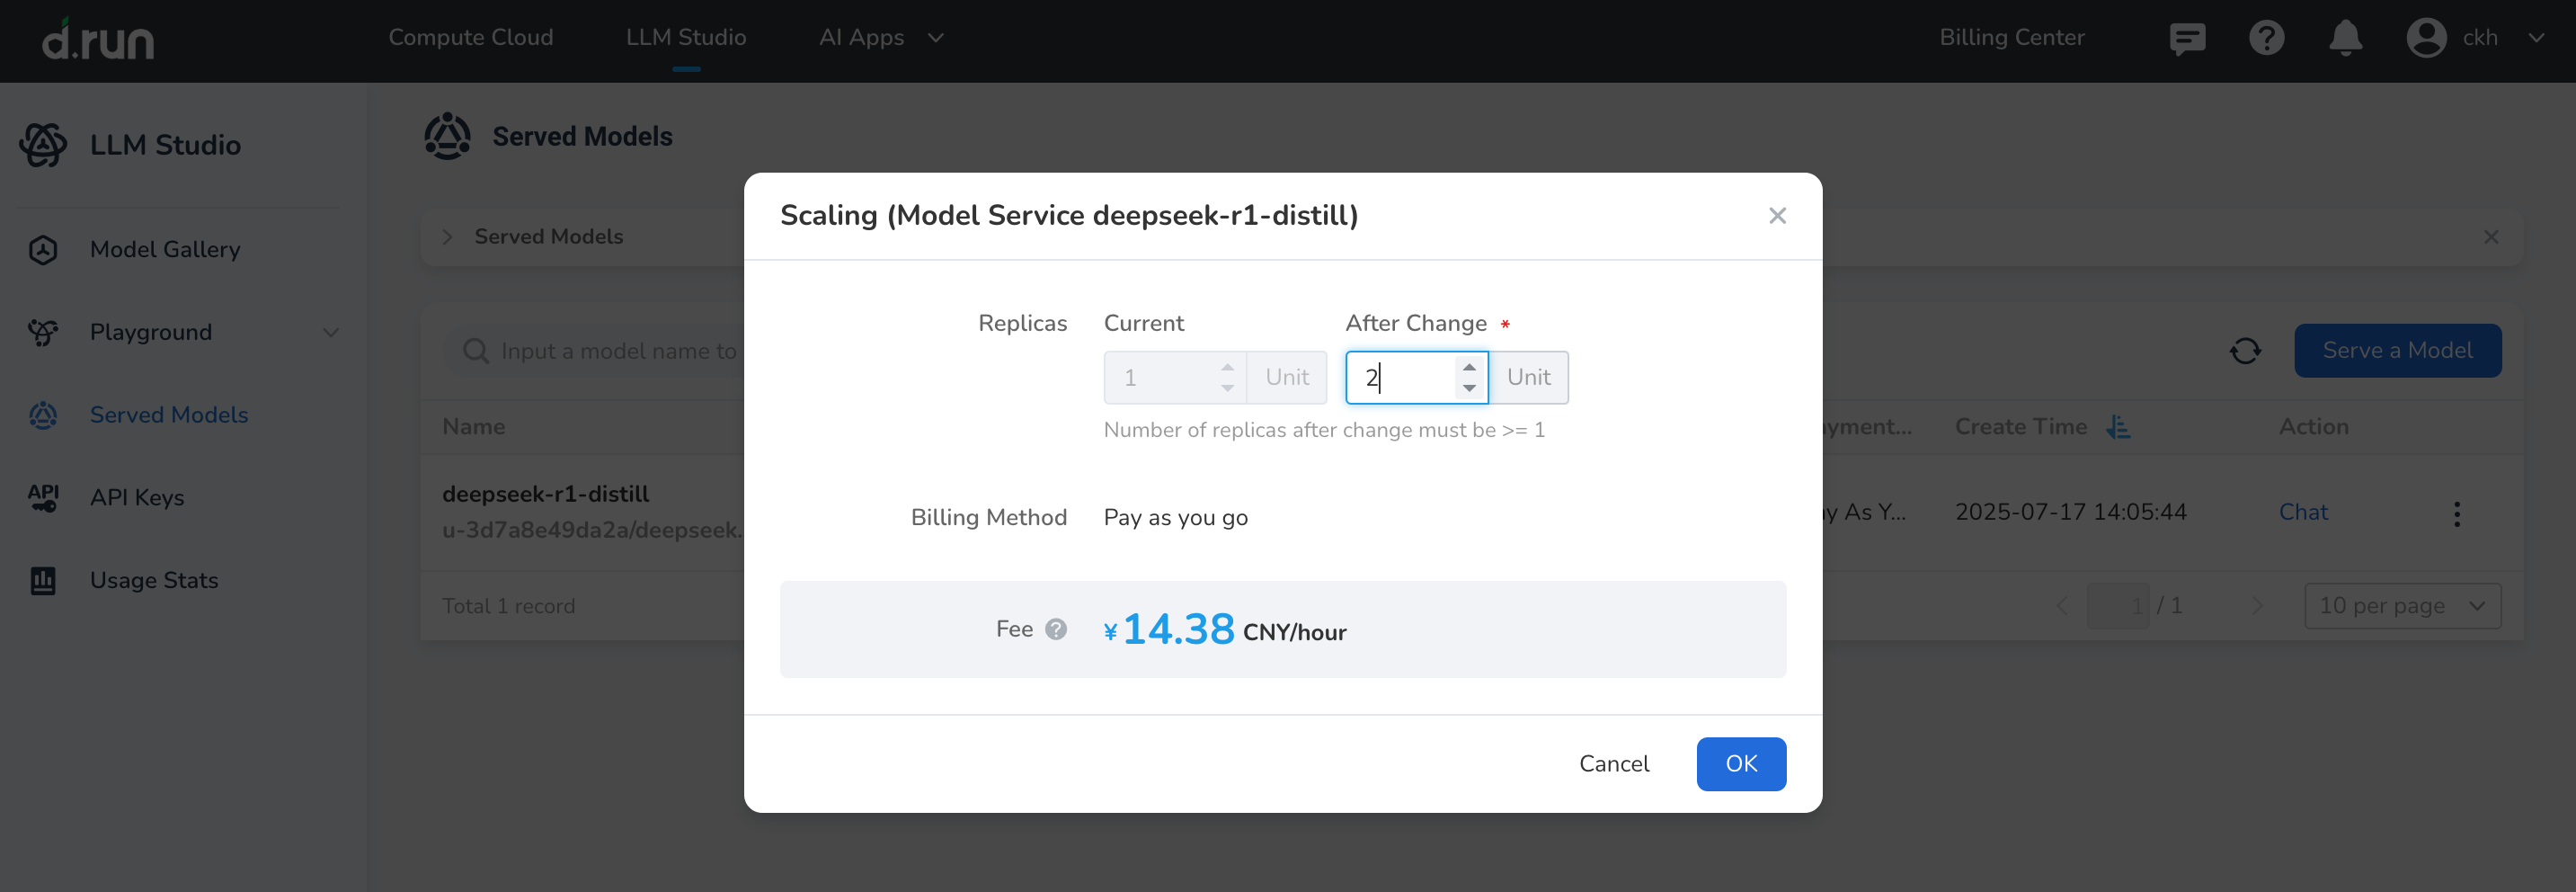2576x892 pixels.
Task: Open the notifications bell icon
Action: 2345,38
